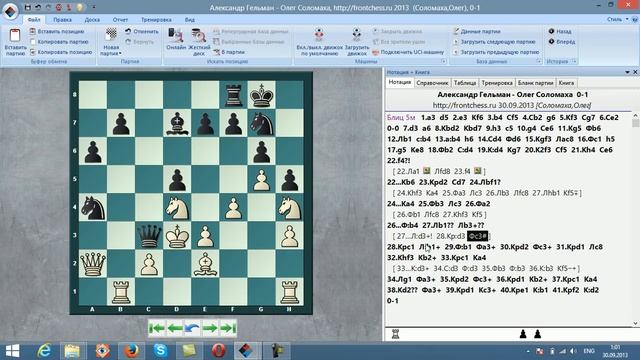Click the highlighted move Фc3# in notation

point(477,236)
